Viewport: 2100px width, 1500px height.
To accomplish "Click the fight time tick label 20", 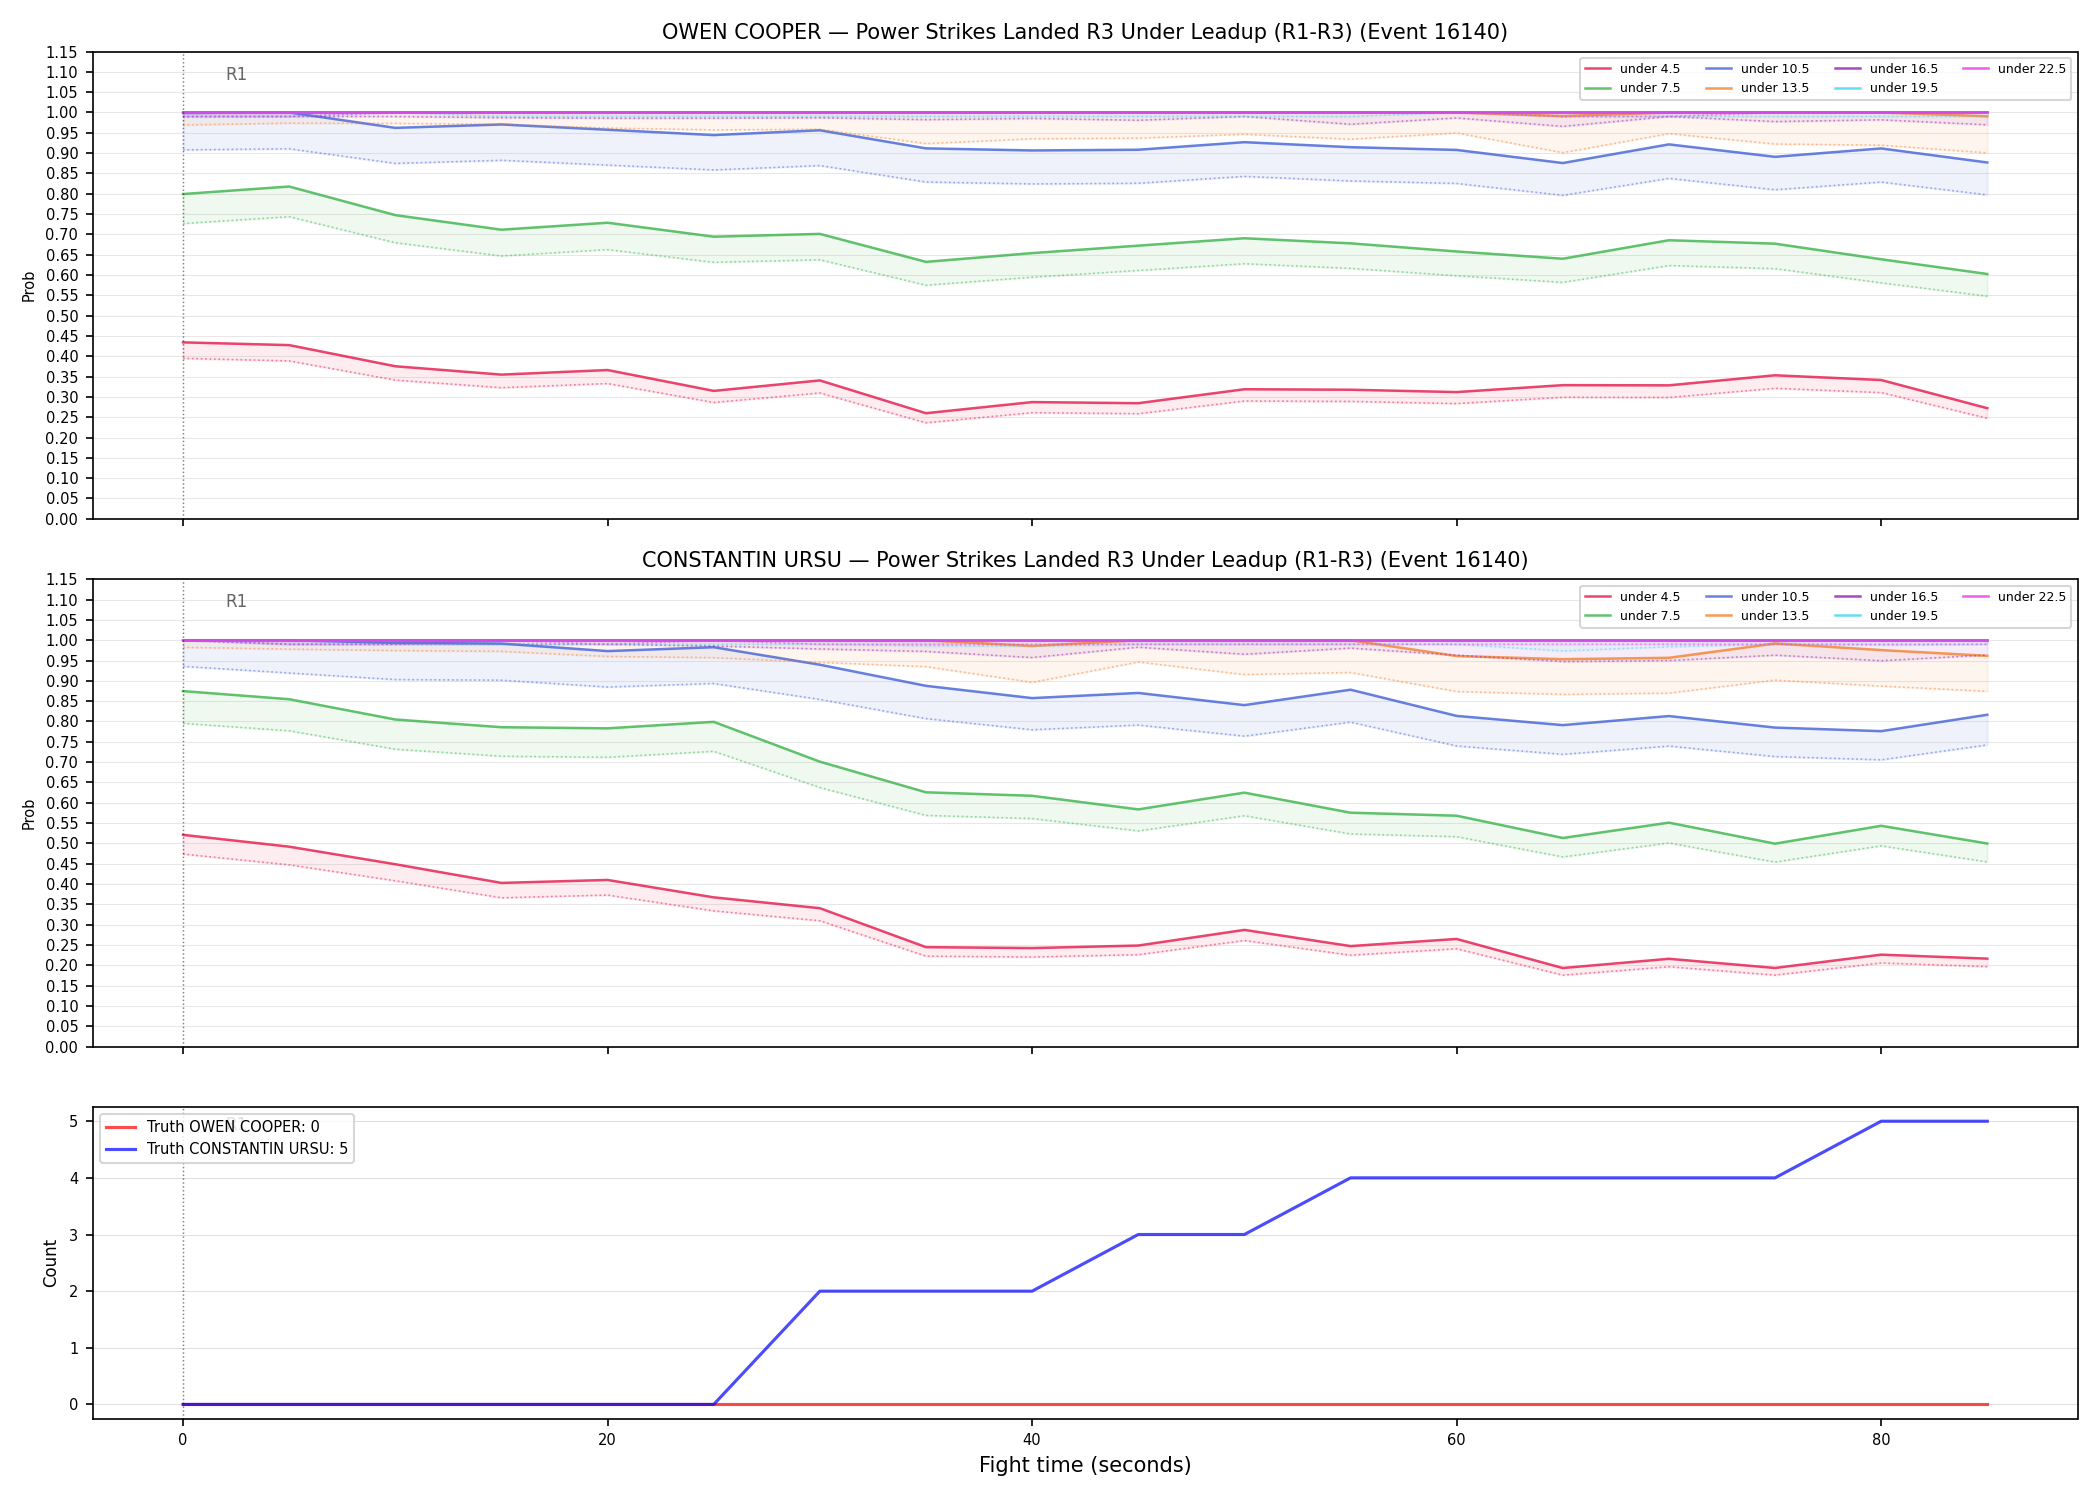I will (x=607, y=1440).
